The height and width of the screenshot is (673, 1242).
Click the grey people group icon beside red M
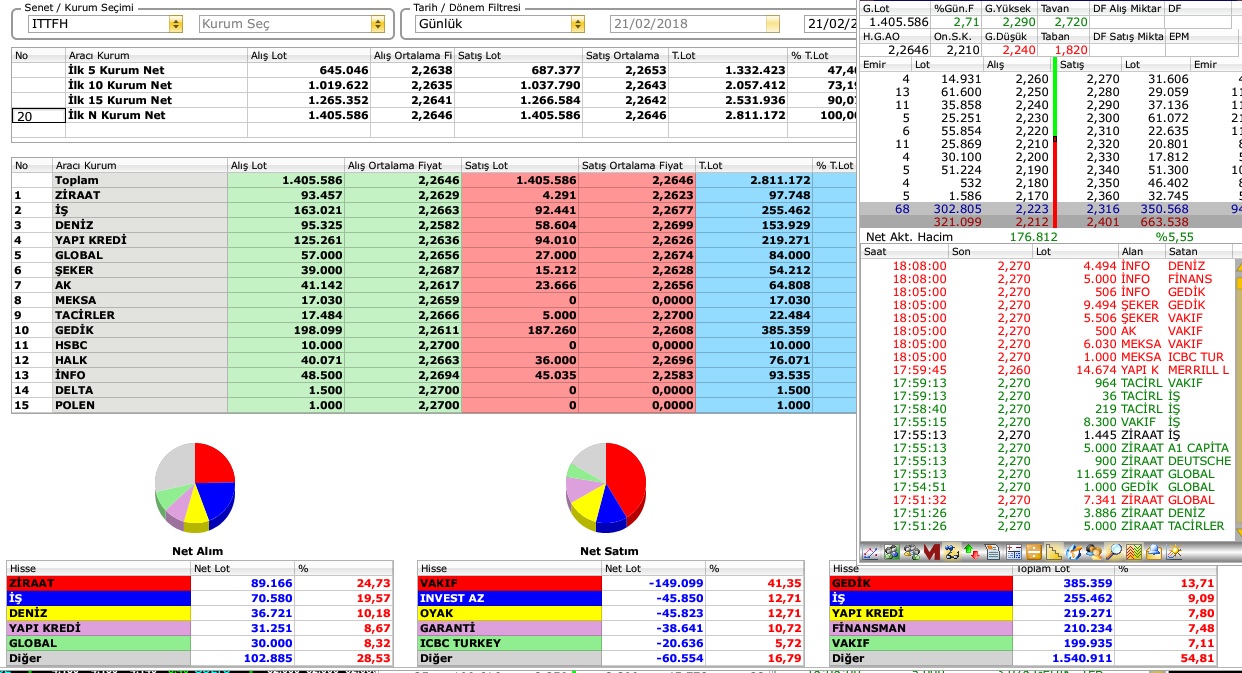pos(911,551)
